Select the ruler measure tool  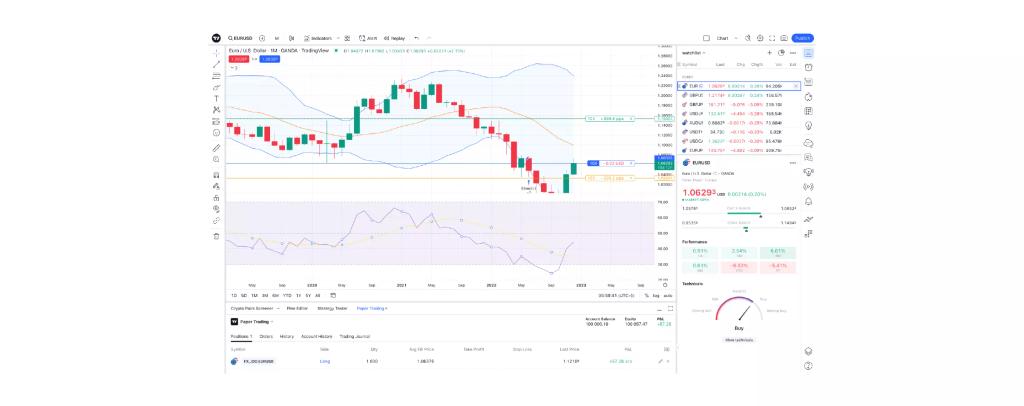216,148
